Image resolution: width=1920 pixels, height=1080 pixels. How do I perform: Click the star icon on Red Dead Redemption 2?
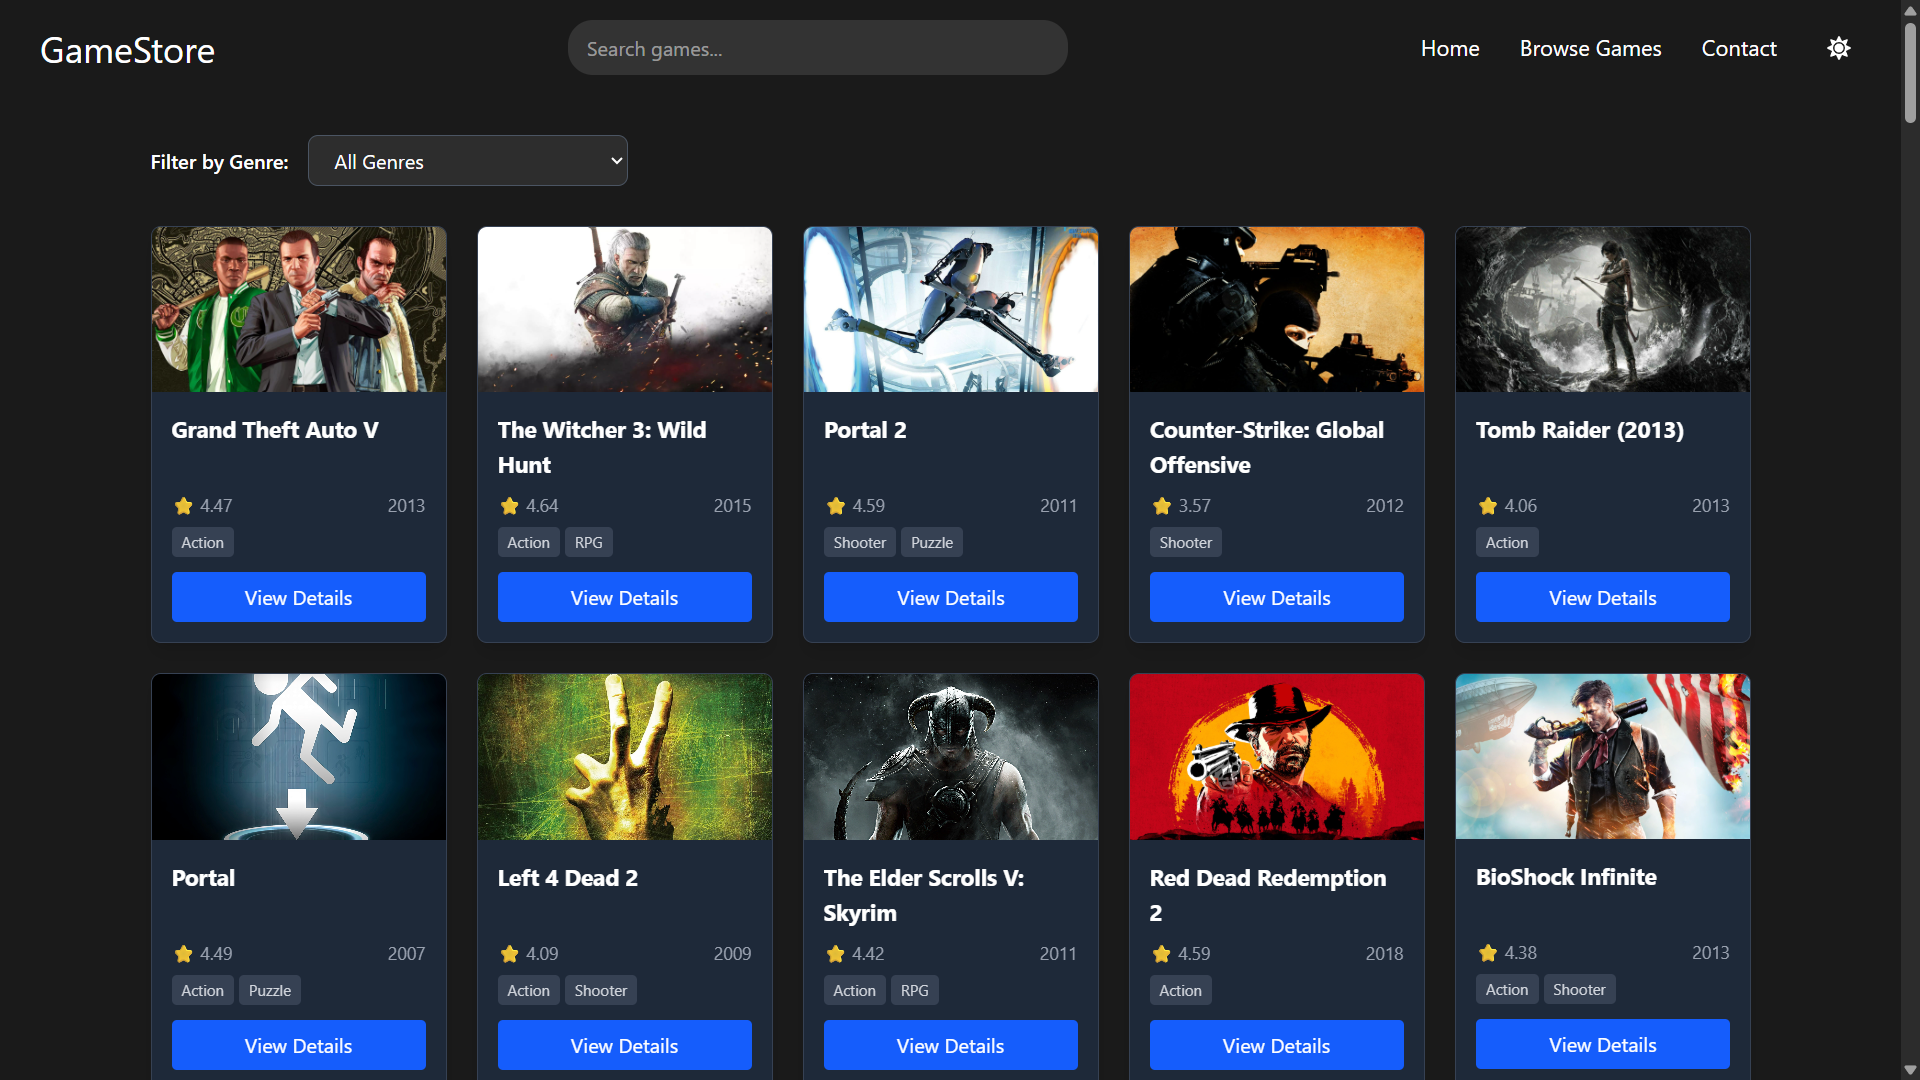click(x=1161, y=953)
